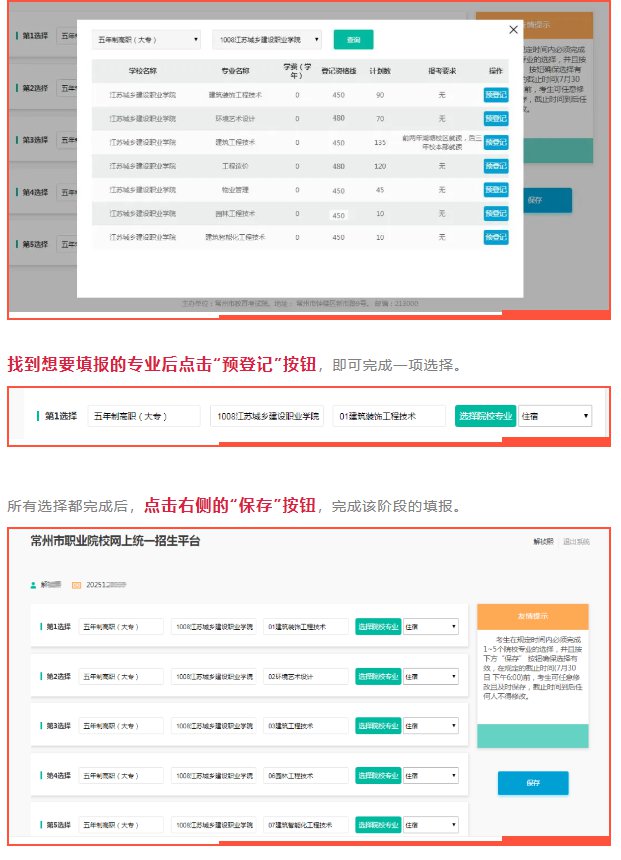Close the major selection popup with X

click(514, 30)
